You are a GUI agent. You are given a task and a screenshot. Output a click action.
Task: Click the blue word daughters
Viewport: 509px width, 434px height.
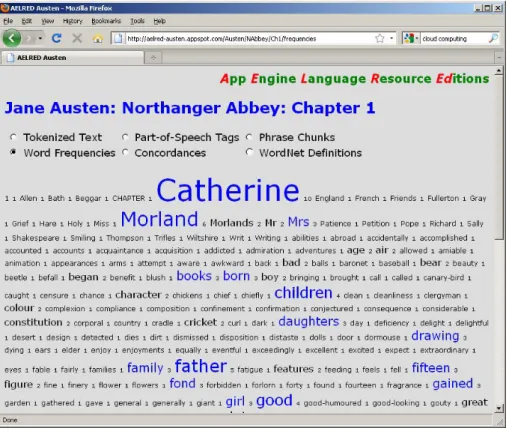(x=308, y=321)
